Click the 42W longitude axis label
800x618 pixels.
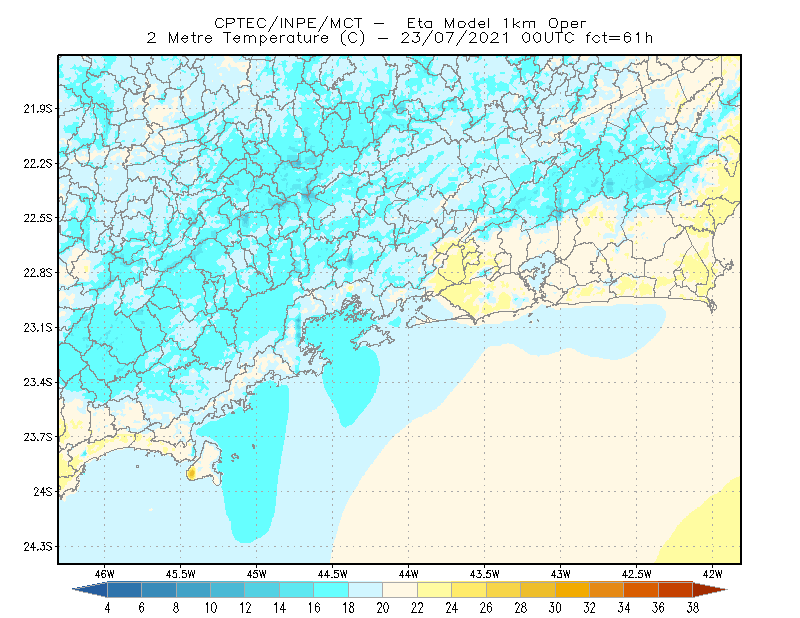tap(712, 574)
